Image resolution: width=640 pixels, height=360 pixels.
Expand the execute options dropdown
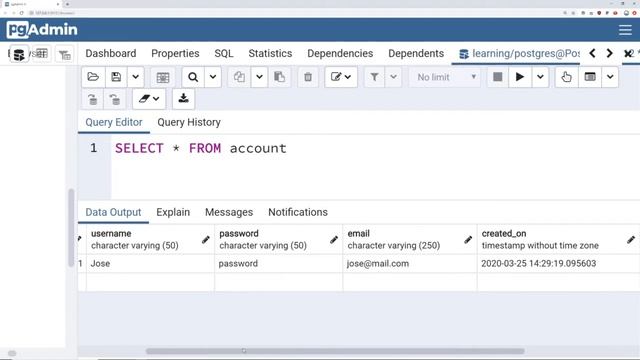pyautogui.click(x=540, y=77)
